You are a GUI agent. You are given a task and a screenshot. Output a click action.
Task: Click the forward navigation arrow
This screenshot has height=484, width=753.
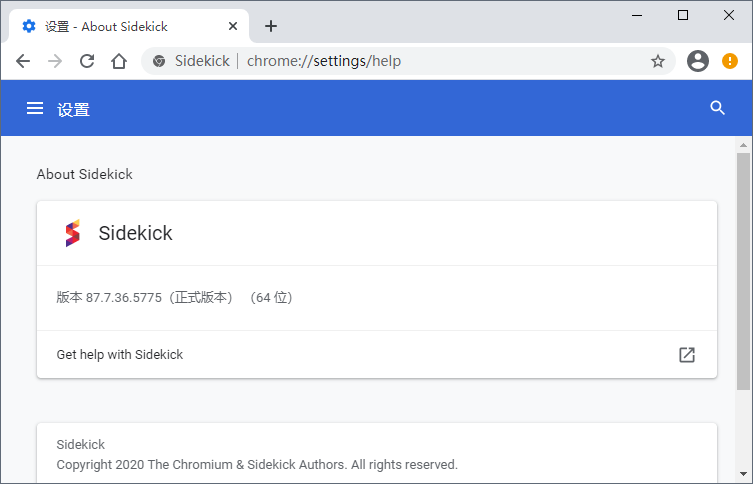click(x=55, y=61)
